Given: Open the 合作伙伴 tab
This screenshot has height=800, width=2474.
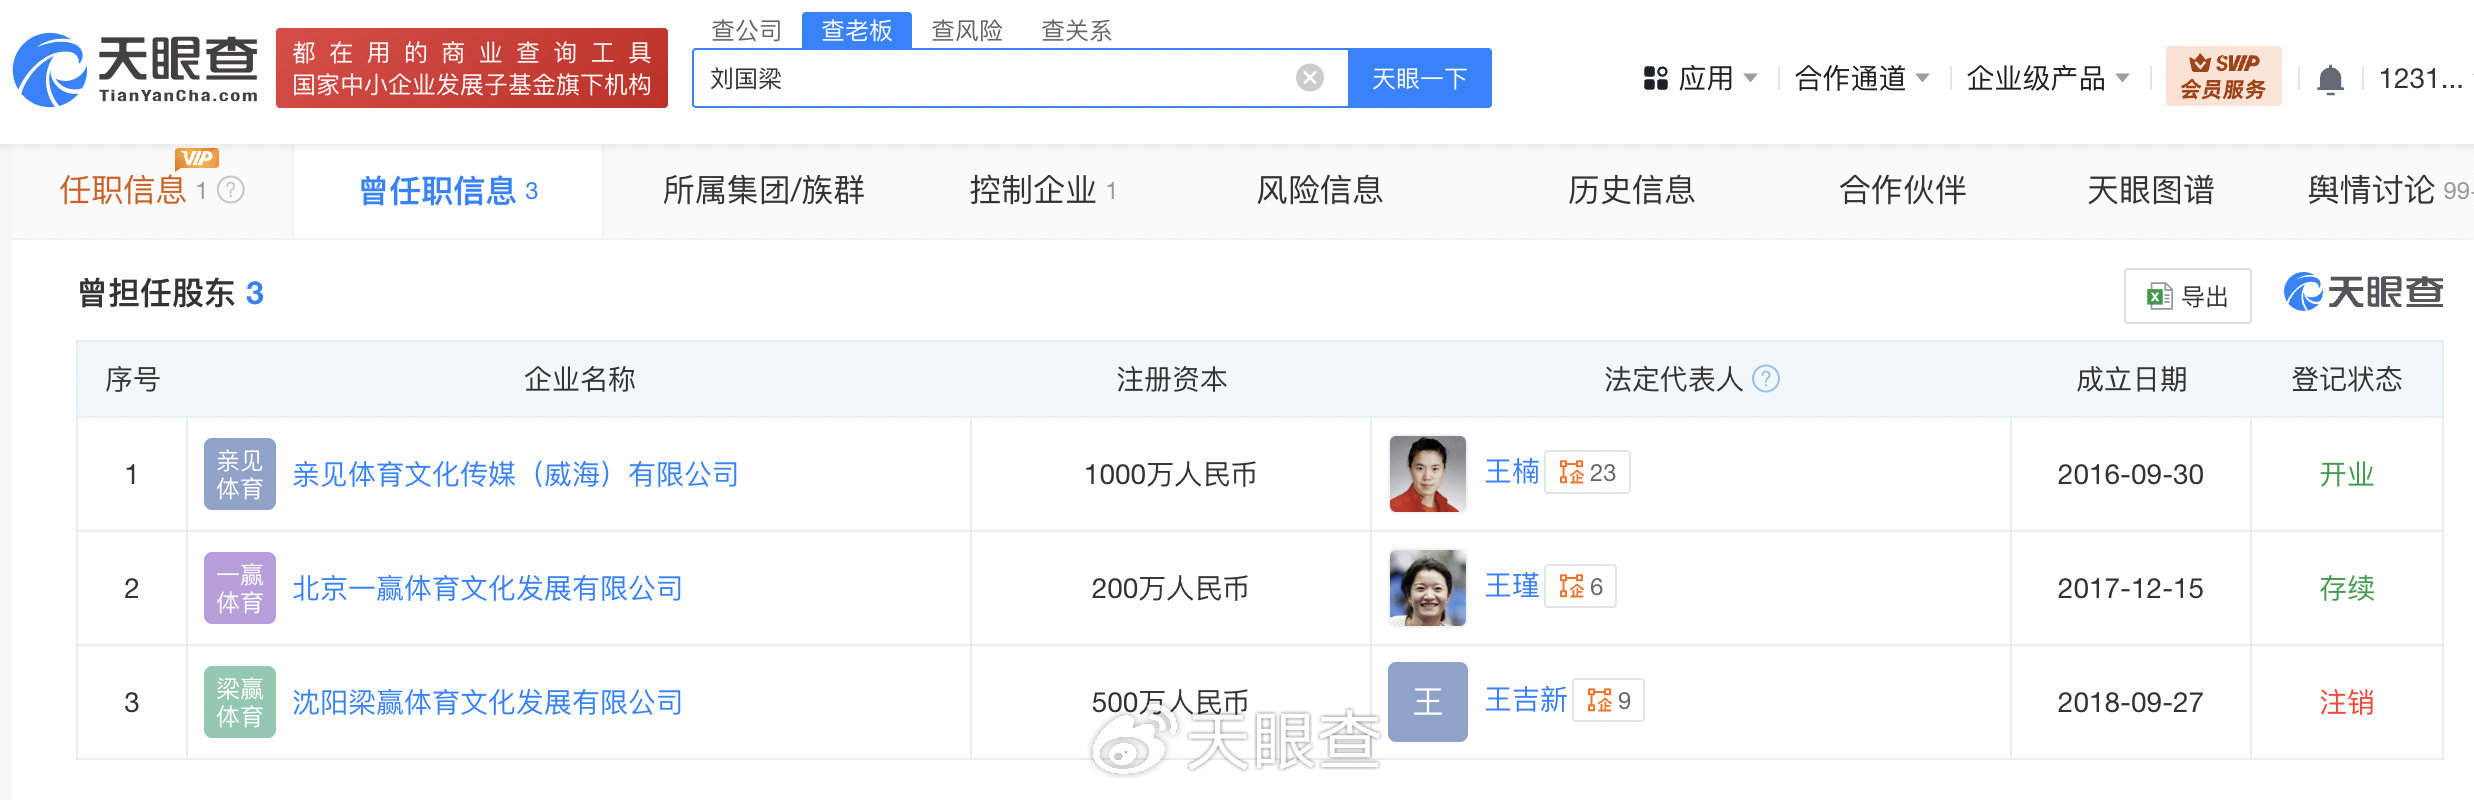Looking at the screenshot, I should 1903,190.
